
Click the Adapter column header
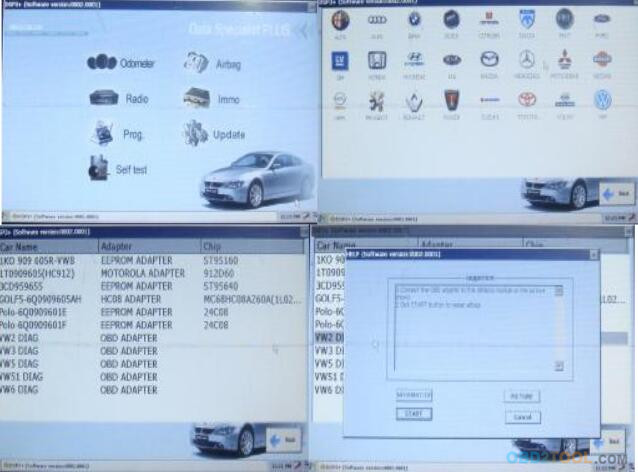click(149, 247)
